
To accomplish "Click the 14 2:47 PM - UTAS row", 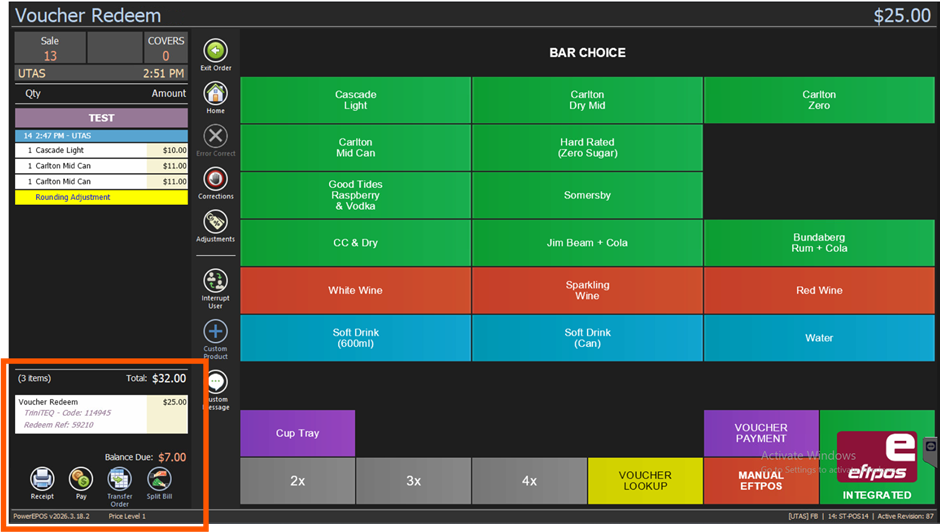I will click(101, 136).
